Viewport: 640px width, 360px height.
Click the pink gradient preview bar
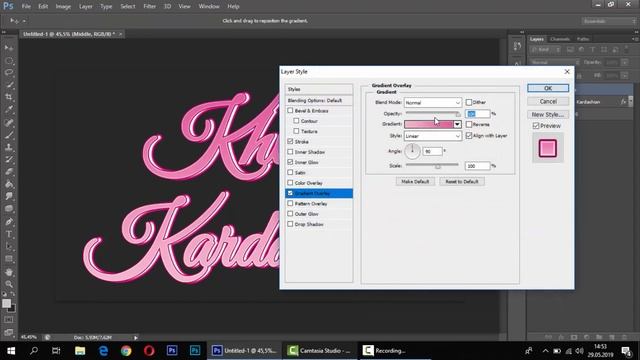click(429, 124)
